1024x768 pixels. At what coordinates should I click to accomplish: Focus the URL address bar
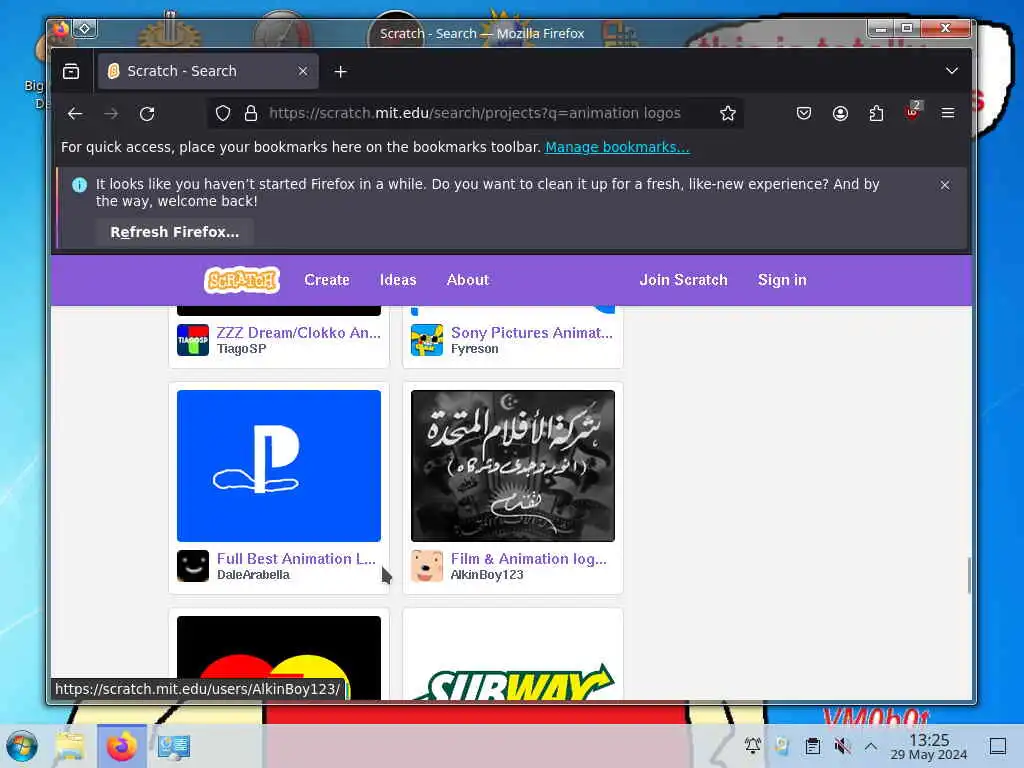475,114
